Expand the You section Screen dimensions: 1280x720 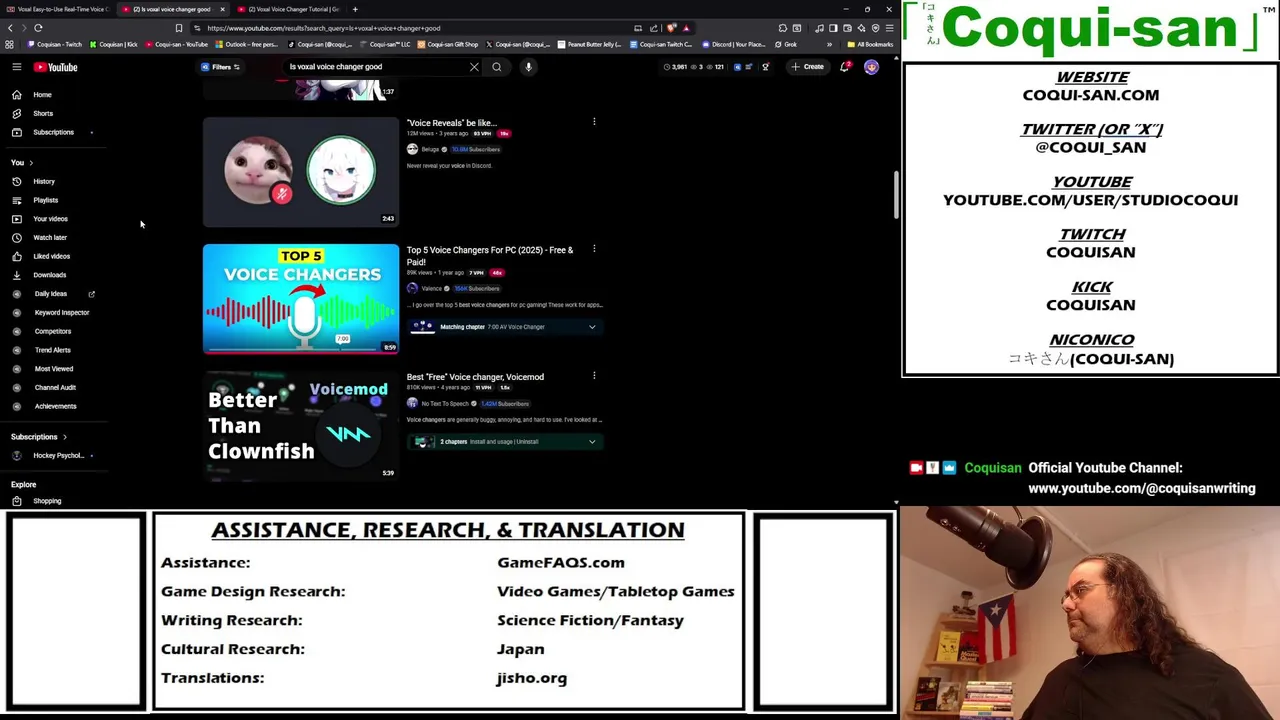(22, 163)
